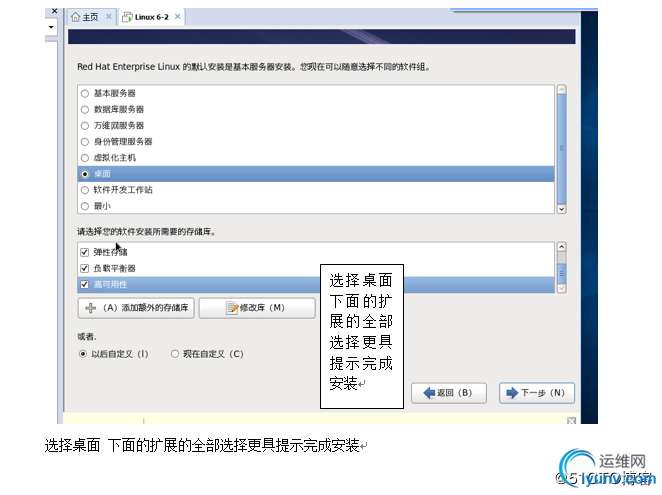Viewport: 662px width, 495px height.
Task: Click the home icon on 主页 tab
Action: pos(76,17)
